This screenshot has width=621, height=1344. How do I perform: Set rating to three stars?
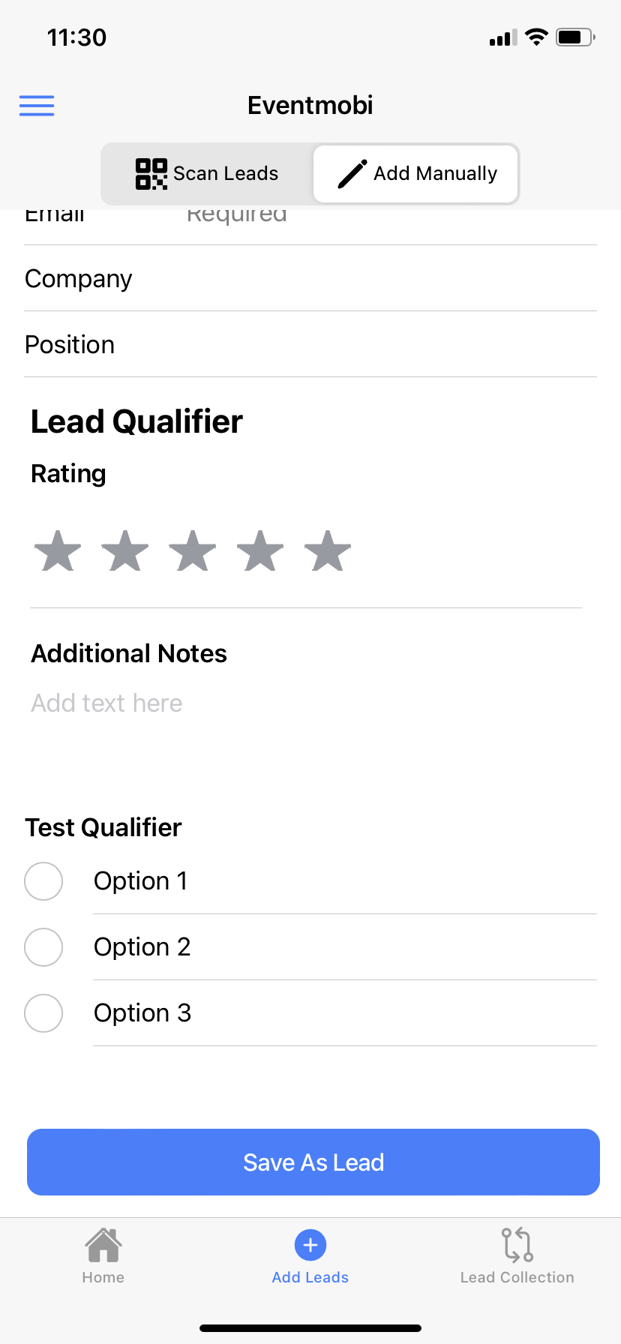click(x=192, y=550)
